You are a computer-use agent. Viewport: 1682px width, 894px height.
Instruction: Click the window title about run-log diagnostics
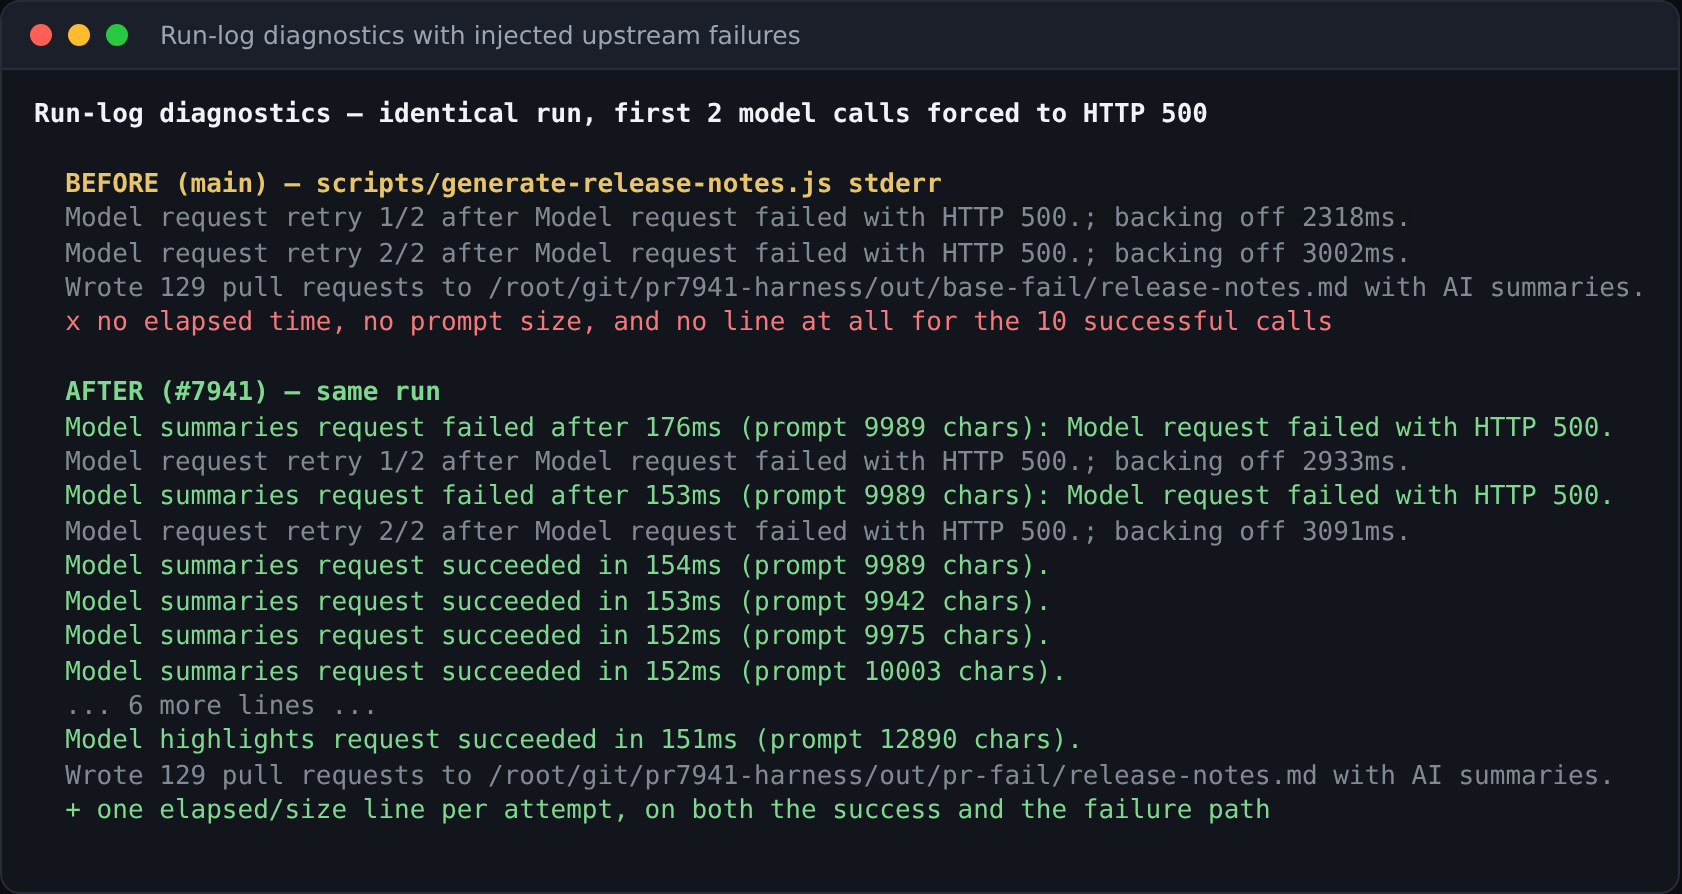pyautogui.click(x=480, y=35)
